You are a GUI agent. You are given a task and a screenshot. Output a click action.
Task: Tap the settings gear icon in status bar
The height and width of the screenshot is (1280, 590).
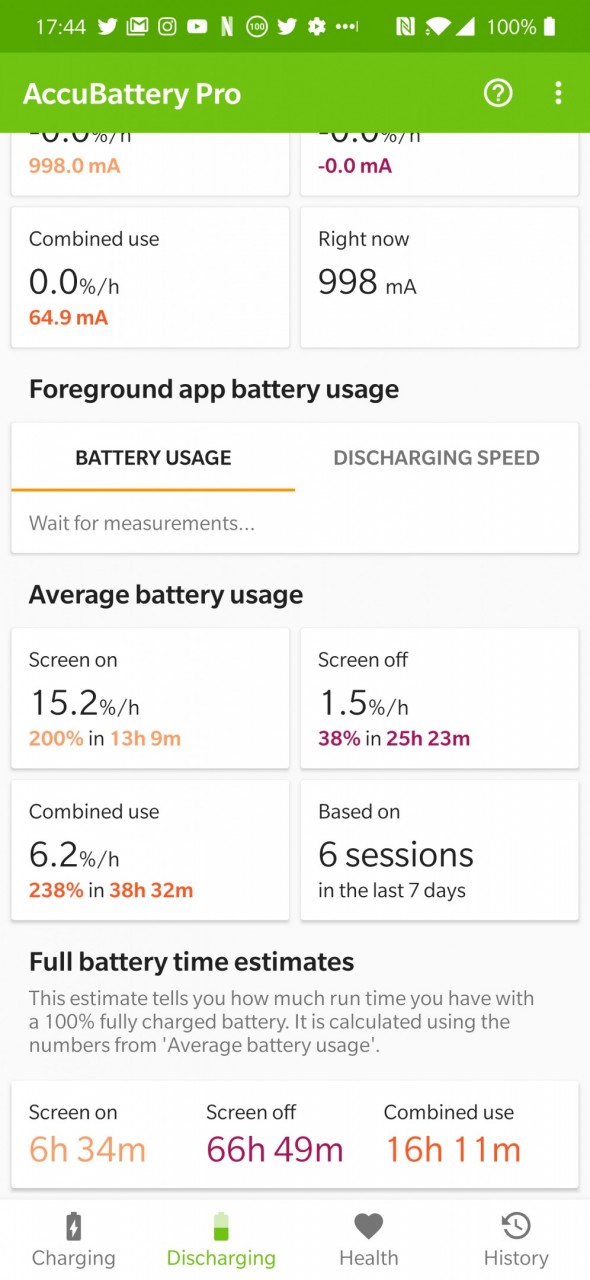pos(317,27)
